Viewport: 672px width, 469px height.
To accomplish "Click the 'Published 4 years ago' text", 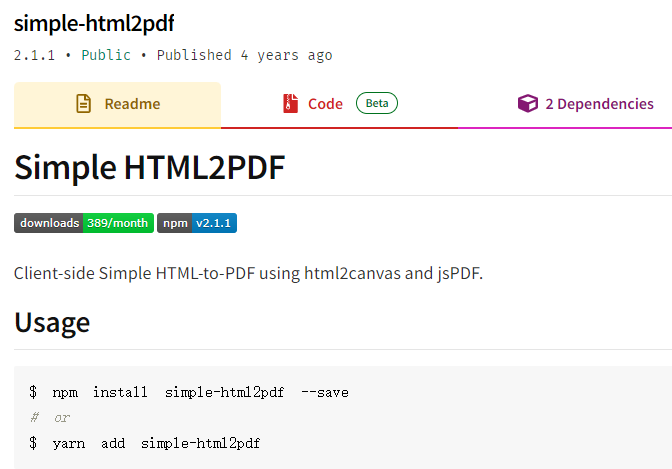I will 244,55.
